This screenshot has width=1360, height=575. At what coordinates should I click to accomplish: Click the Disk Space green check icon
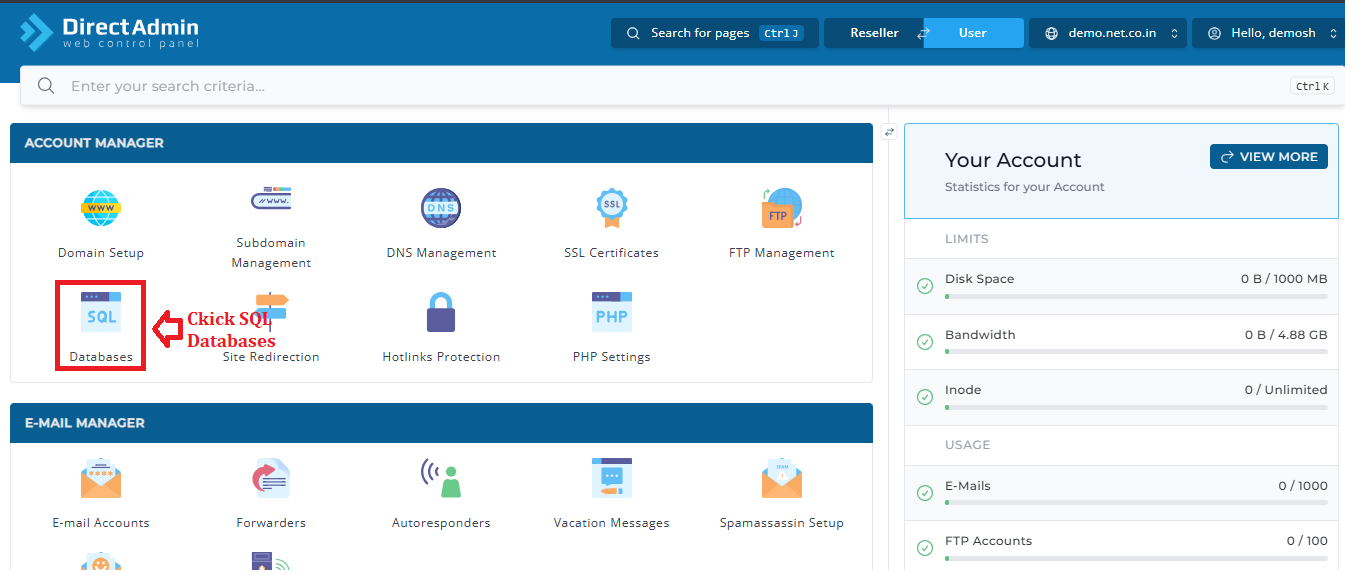click(x=925, y=286)
